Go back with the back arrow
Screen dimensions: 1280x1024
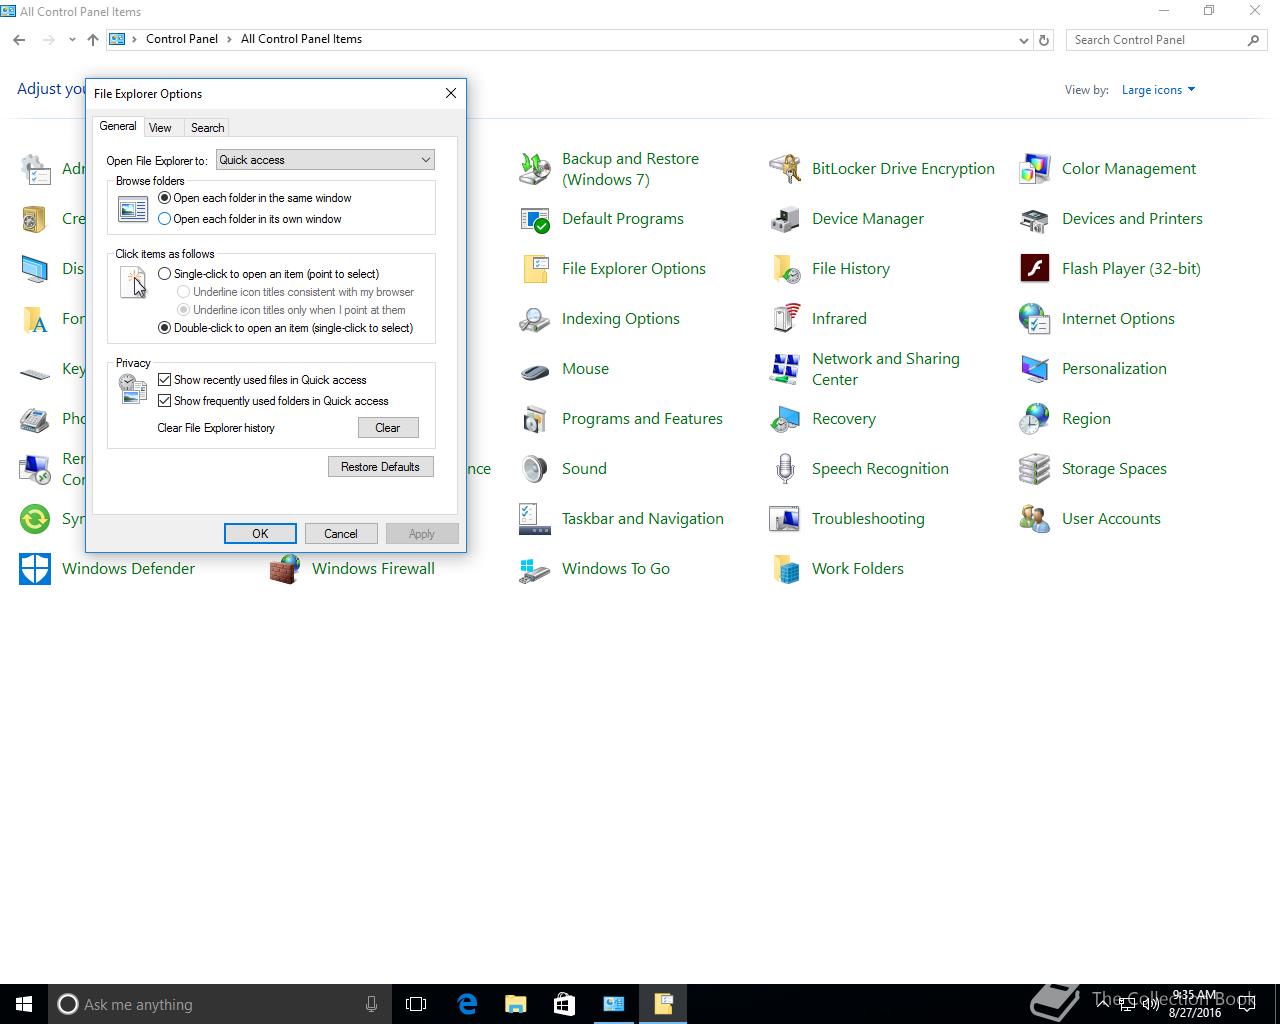tap(19, 40)
